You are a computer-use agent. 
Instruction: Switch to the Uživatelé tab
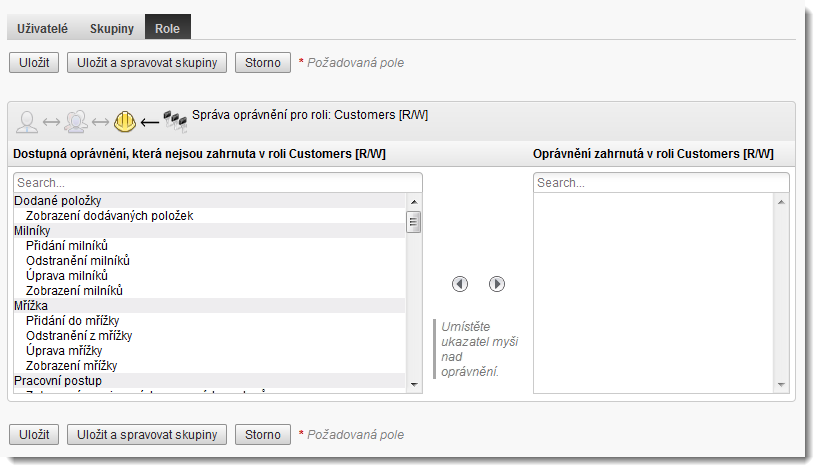tap(42, 28)
